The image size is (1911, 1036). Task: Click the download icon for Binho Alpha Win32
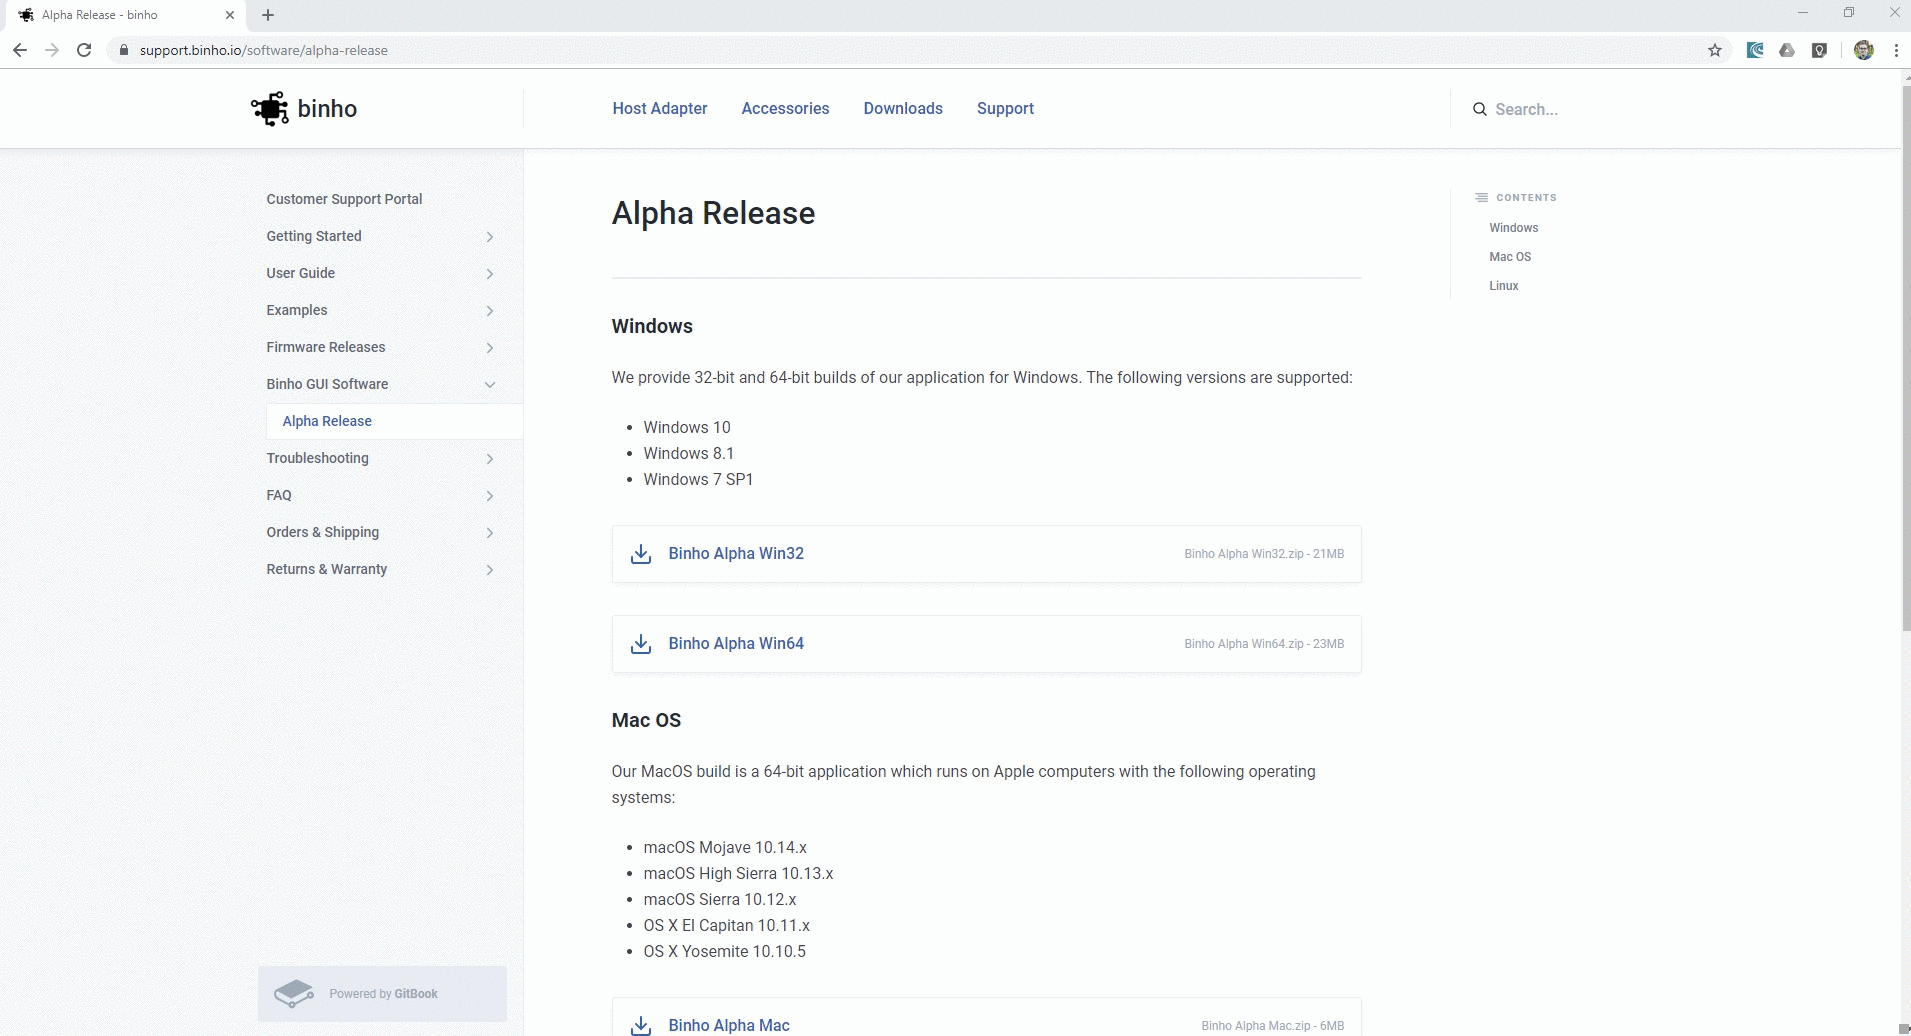[641, 554]
